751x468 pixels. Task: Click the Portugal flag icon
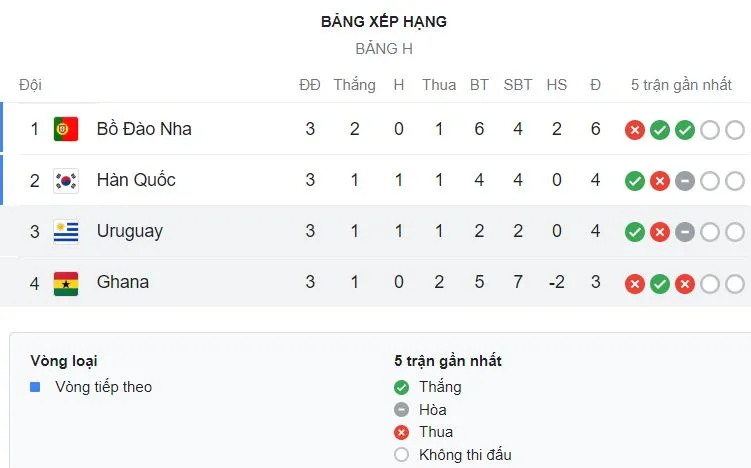(x=66, y=129)
